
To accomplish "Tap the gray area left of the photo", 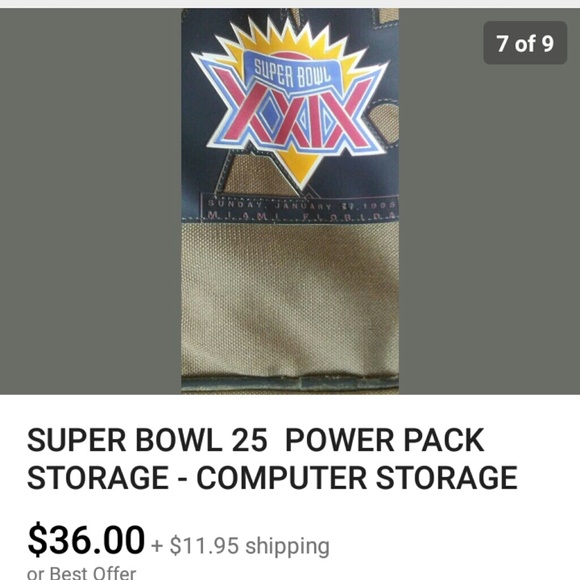I will [91, 201].
